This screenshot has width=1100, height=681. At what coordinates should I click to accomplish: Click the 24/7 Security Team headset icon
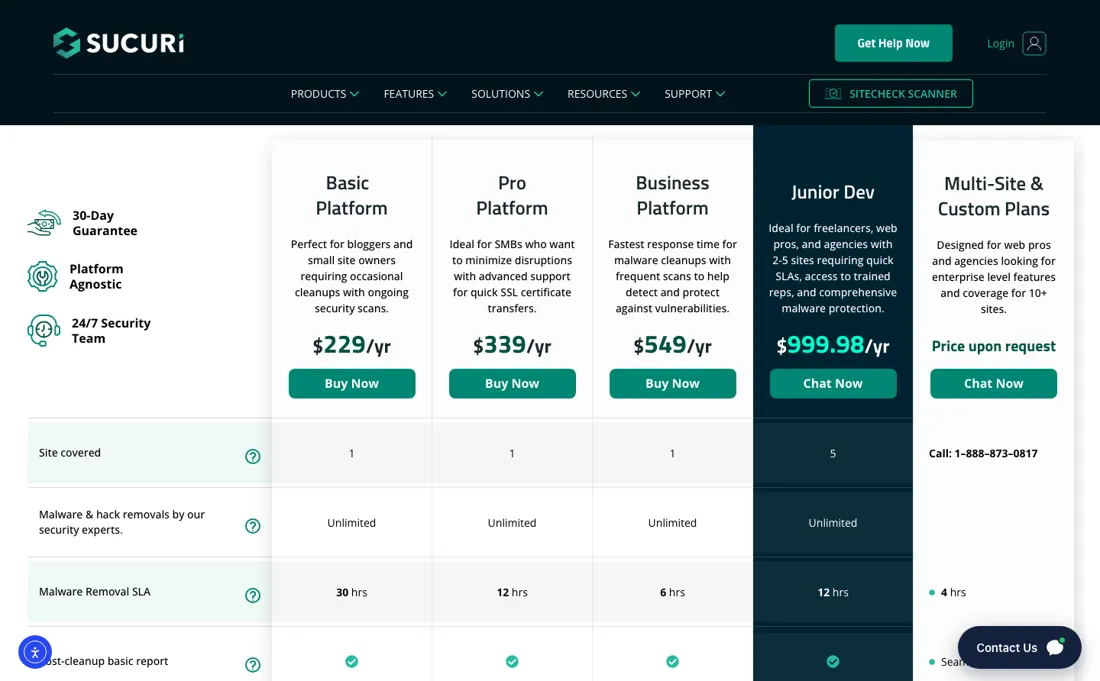pyautogui.click(x=43, y=330)
